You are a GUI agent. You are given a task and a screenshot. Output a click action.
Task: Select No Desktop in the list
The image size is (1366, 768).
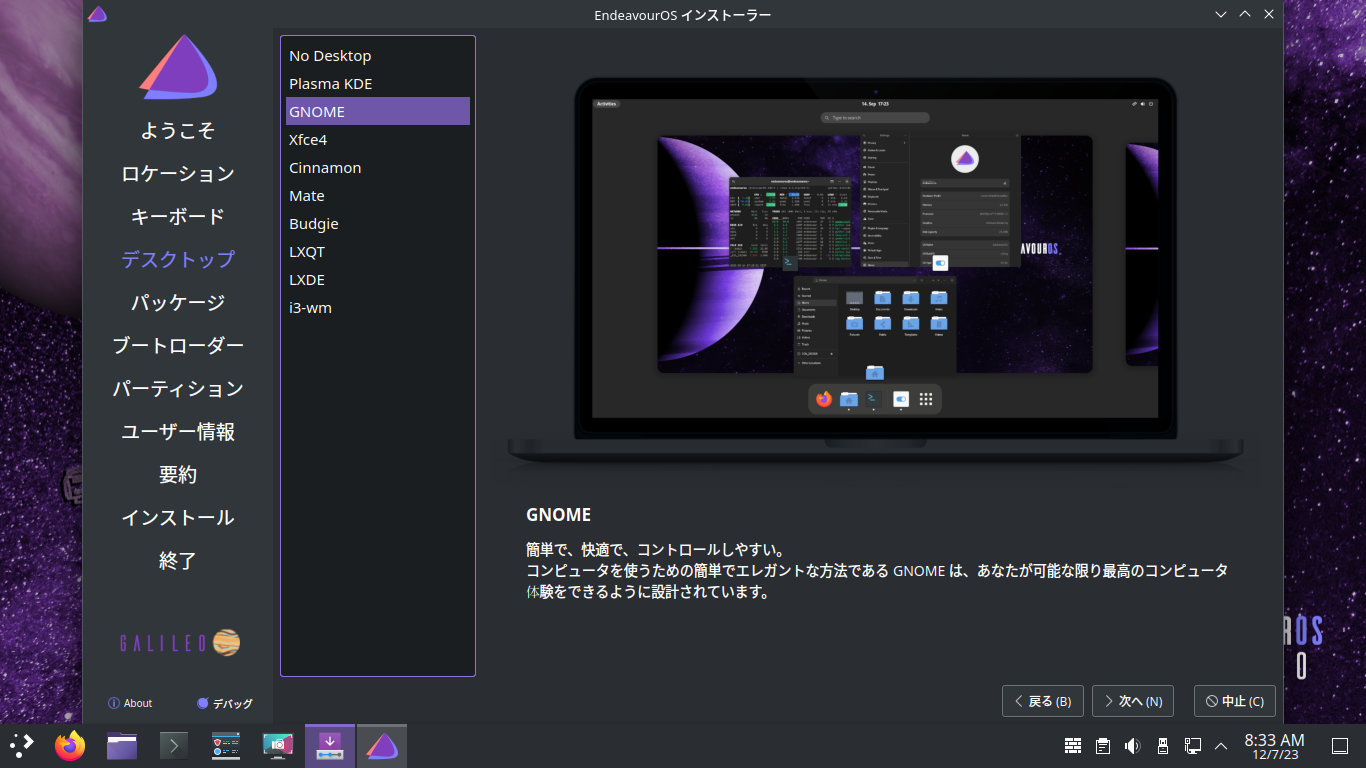coord(378,56)
